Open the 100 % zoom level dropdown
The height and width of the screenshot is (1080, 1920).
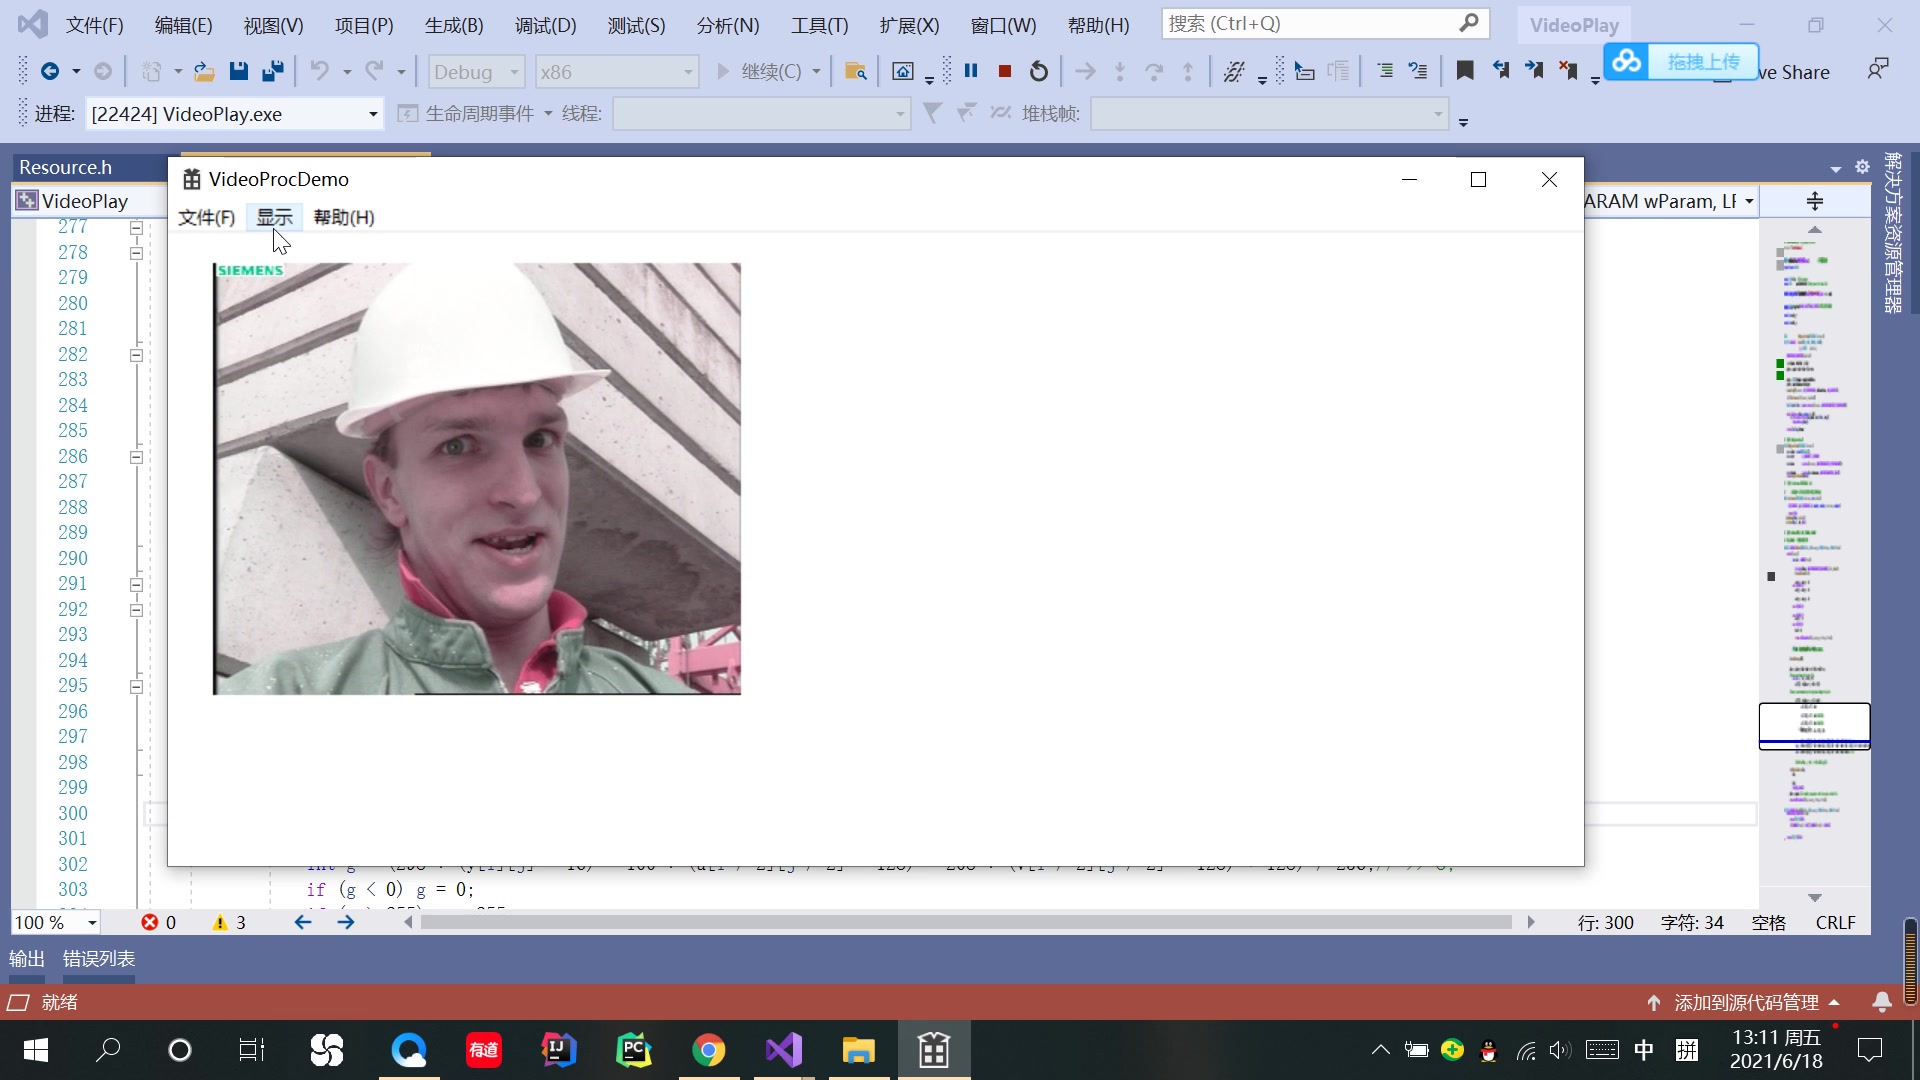click(x=92, y=923)
